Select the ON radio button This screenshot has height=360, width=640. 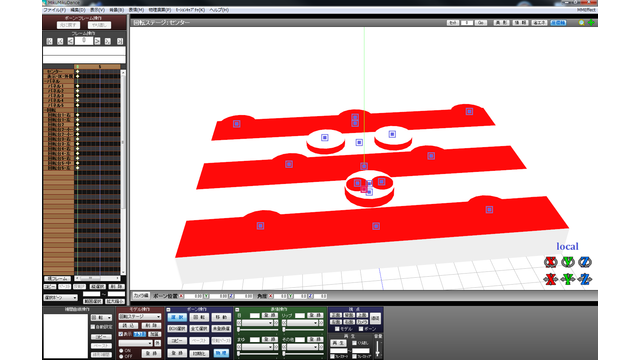pos(121,351)
